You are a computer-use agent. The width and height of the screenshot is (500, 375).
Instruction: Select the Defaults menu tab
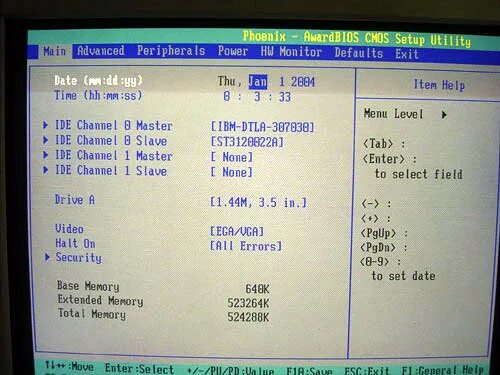click(x=359, y=53)
